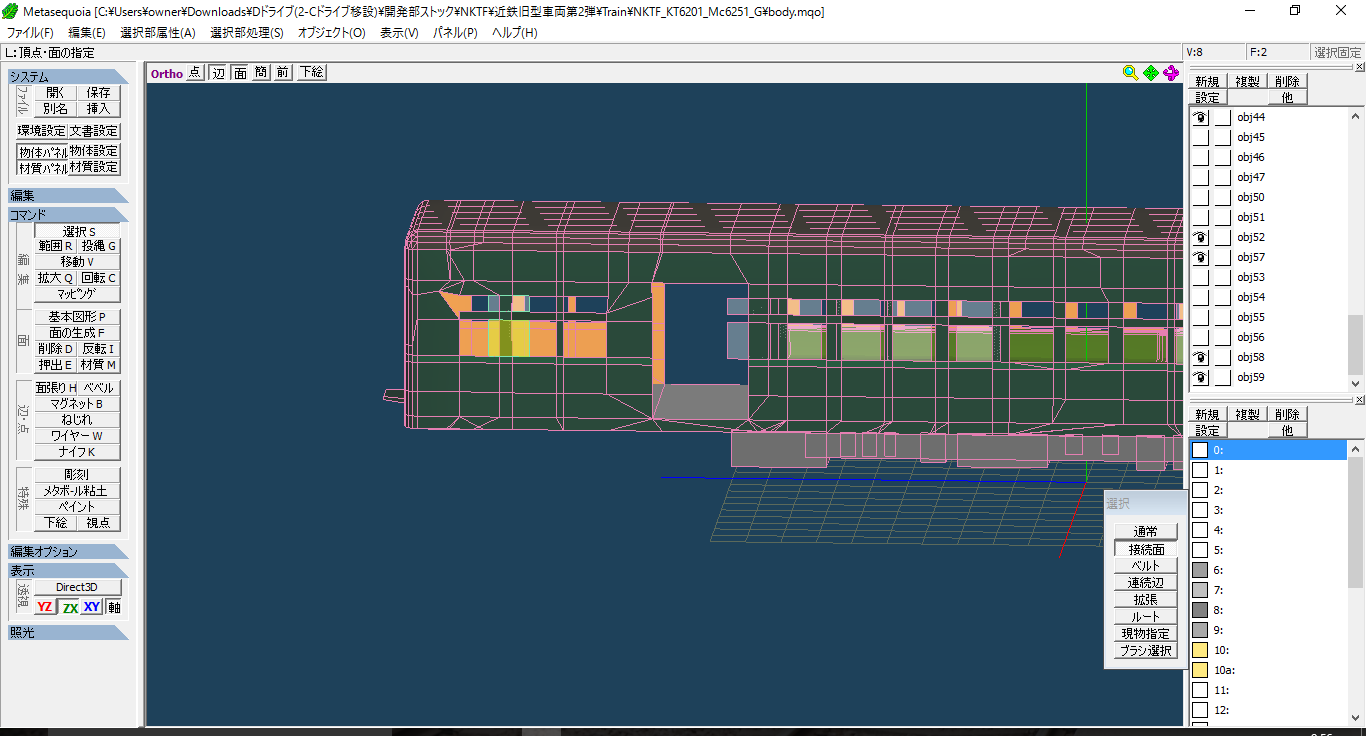Select material 6 gray swatch
1366x736 pixels.
point(1200,570)
